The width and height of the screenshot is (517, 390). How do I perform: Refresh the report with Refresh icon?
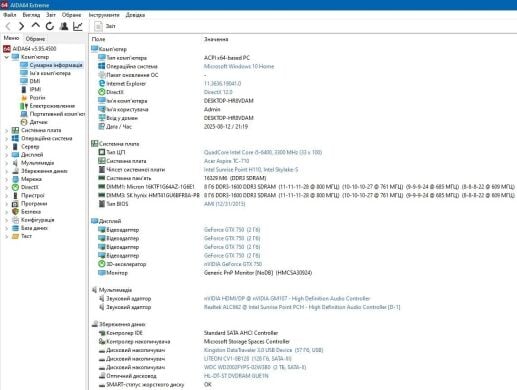tap(50, 26)
